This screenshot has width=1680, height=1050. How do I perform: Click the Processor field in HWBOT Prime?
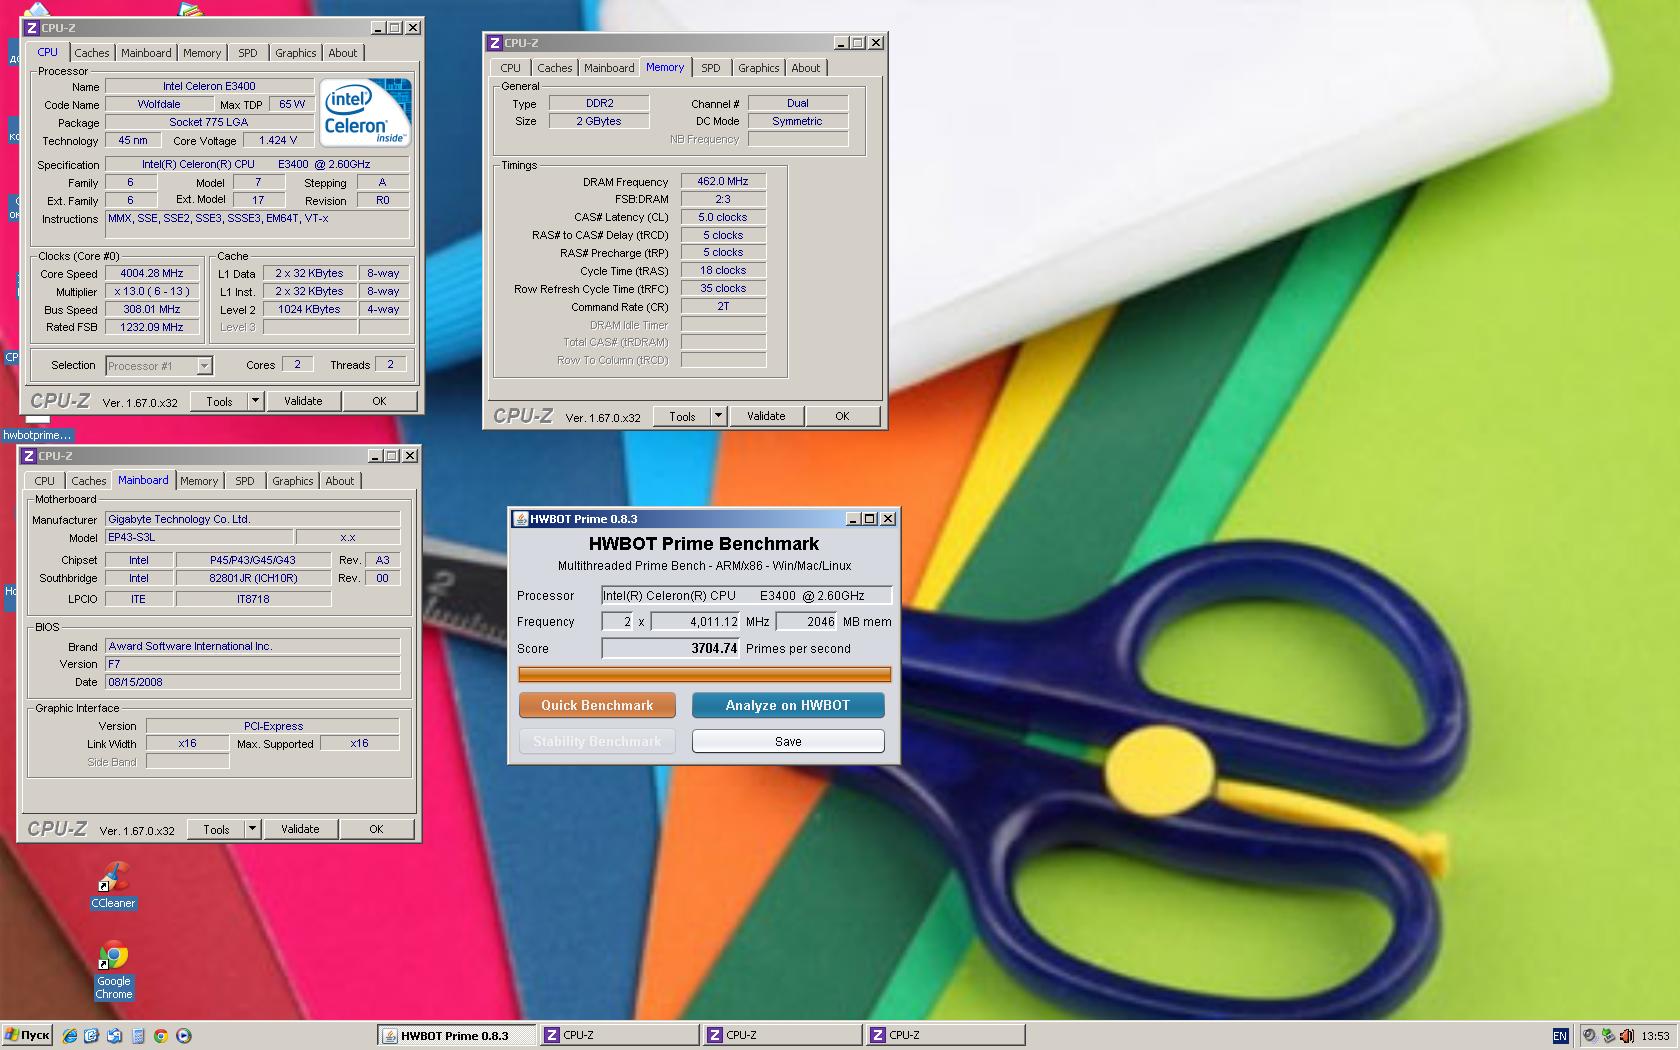coord(746,595)
